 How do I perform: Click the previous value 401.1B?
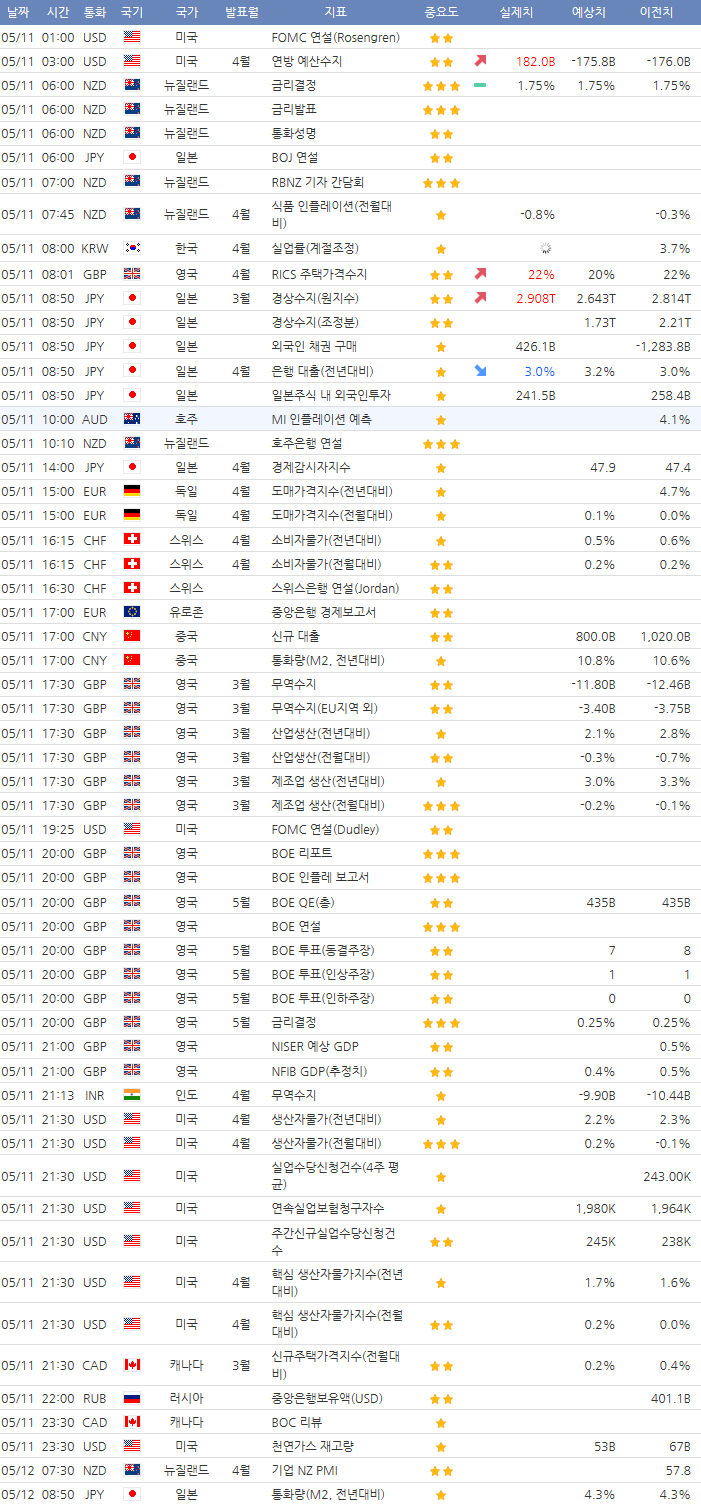(x=670, y=1398)
